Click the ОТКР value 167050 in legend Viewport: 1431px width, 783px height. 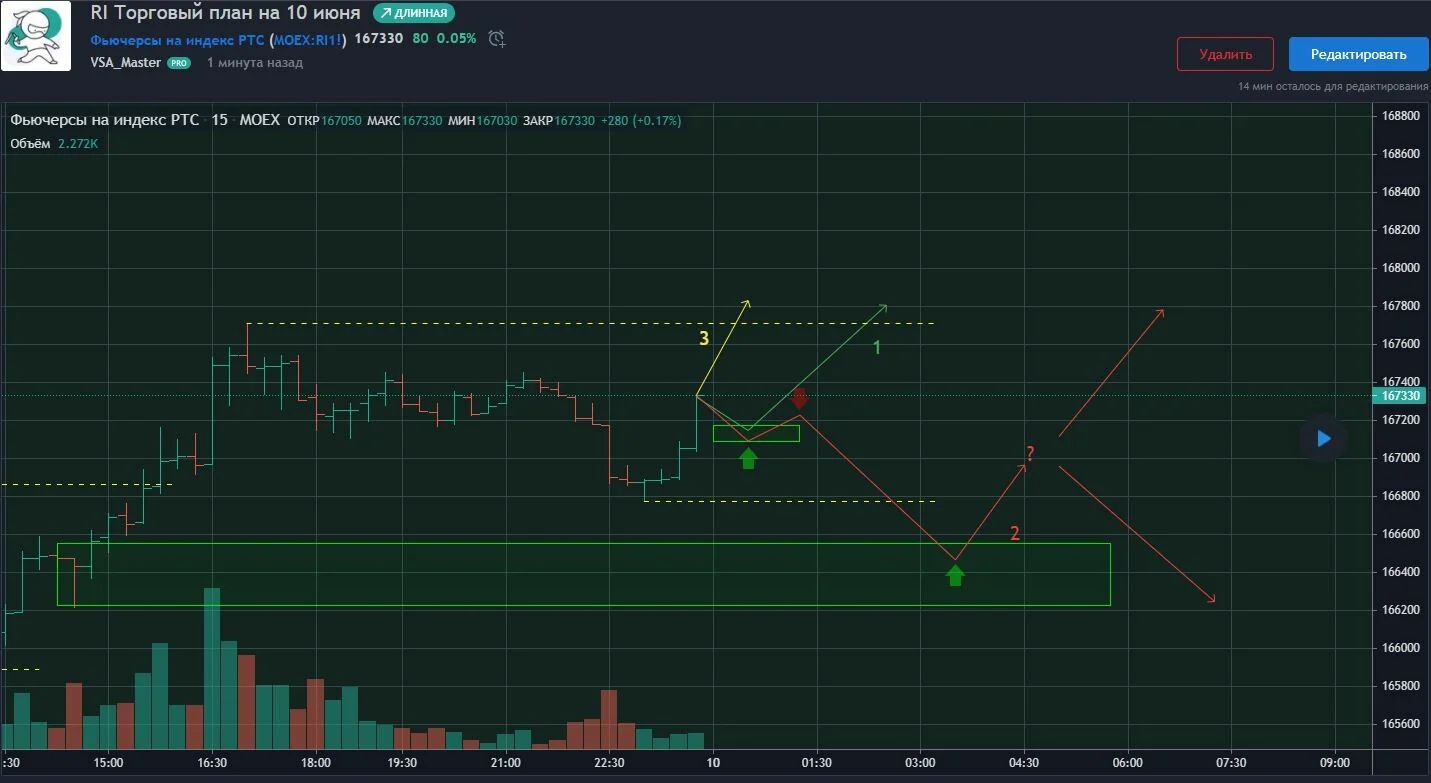click(x=341, y=121)
